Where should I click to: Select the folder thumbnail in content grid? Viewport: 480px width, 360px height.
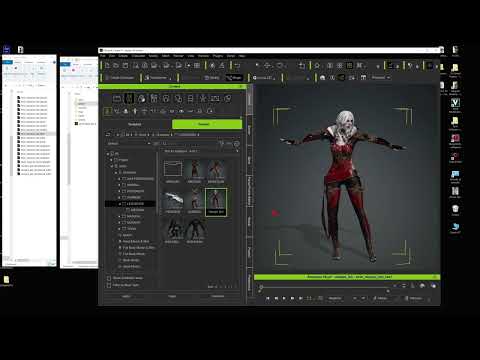173,169
